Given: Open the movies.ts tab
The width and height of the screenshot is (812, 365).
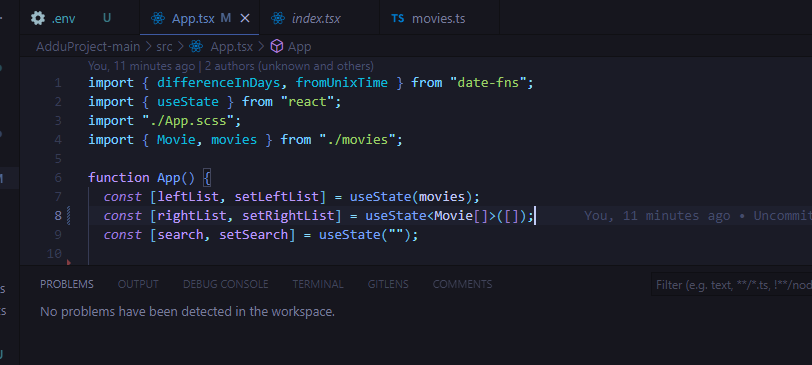Looking at the screenshot, I should tap(440, 18).
